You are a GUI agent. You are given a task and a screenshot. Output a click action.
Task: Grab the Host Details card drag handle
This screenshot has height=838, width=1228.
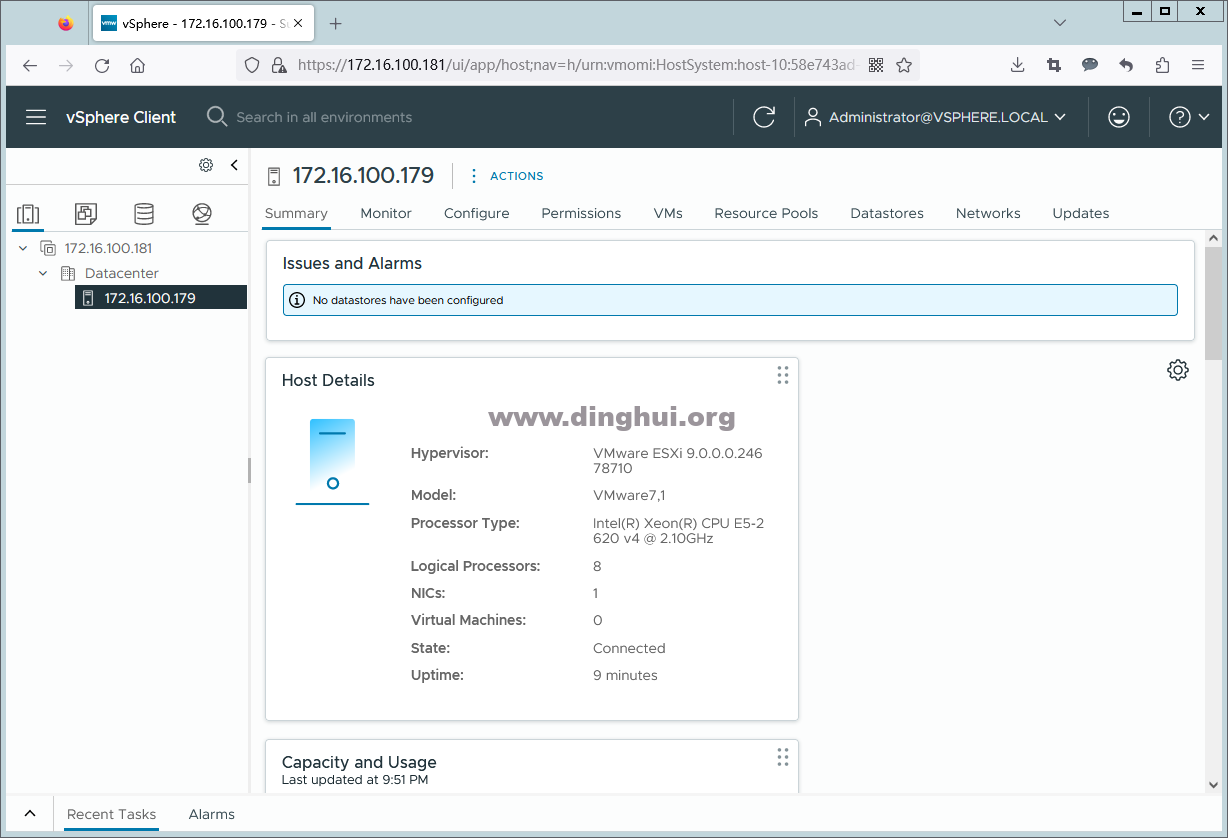782,375
